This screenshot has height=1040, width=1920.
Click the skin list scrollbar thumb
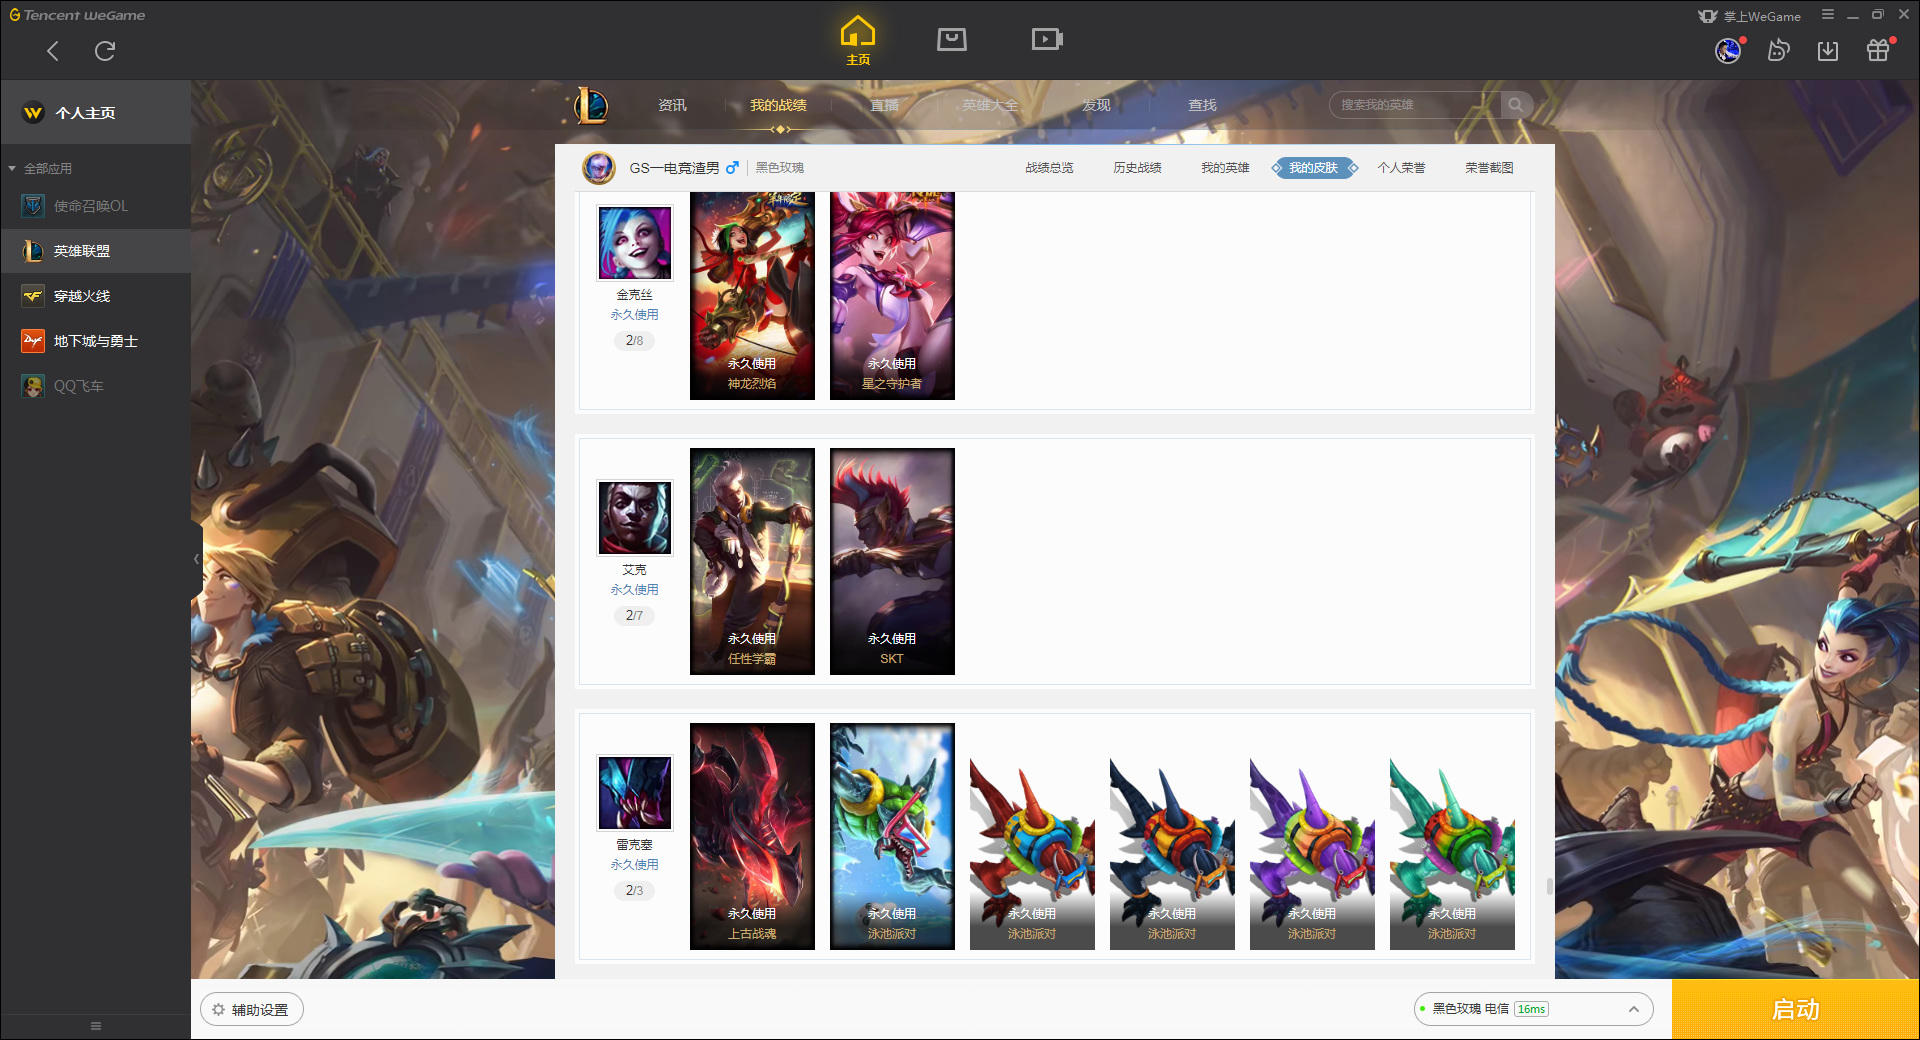click(x=1549, y=886)
